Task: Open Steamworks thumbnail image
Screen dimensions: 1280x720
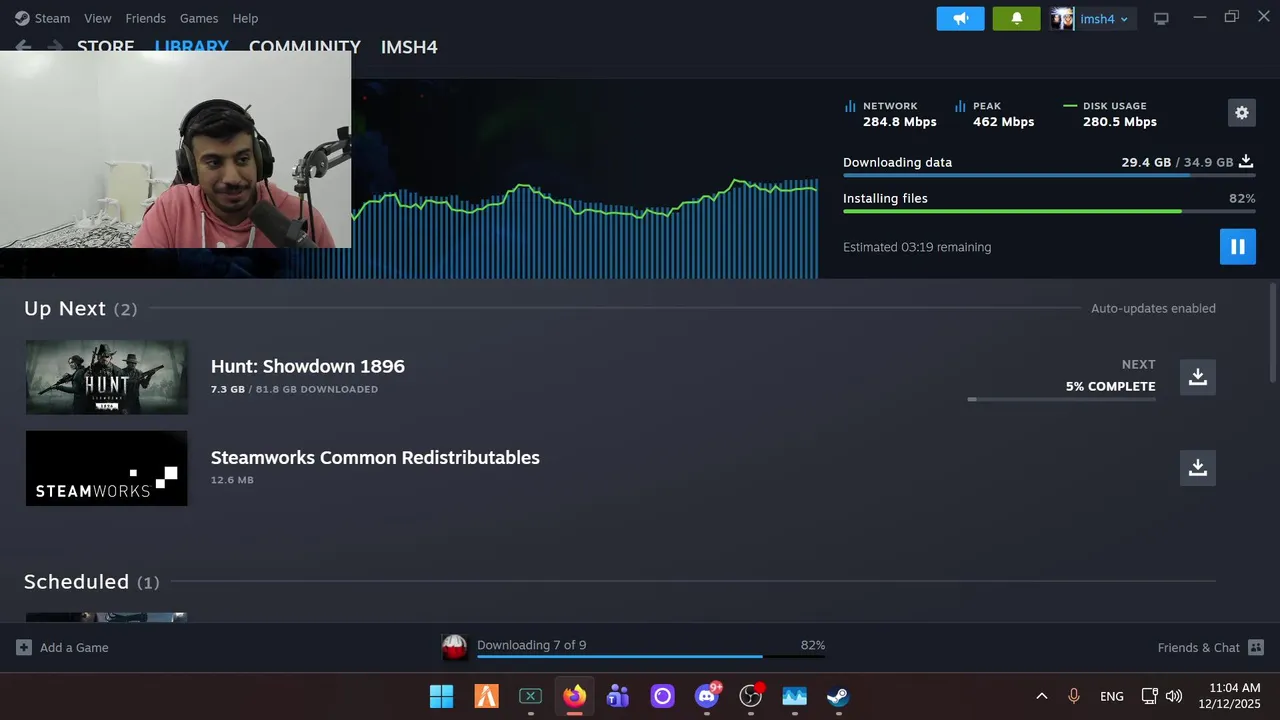Action: click(107, 468)
